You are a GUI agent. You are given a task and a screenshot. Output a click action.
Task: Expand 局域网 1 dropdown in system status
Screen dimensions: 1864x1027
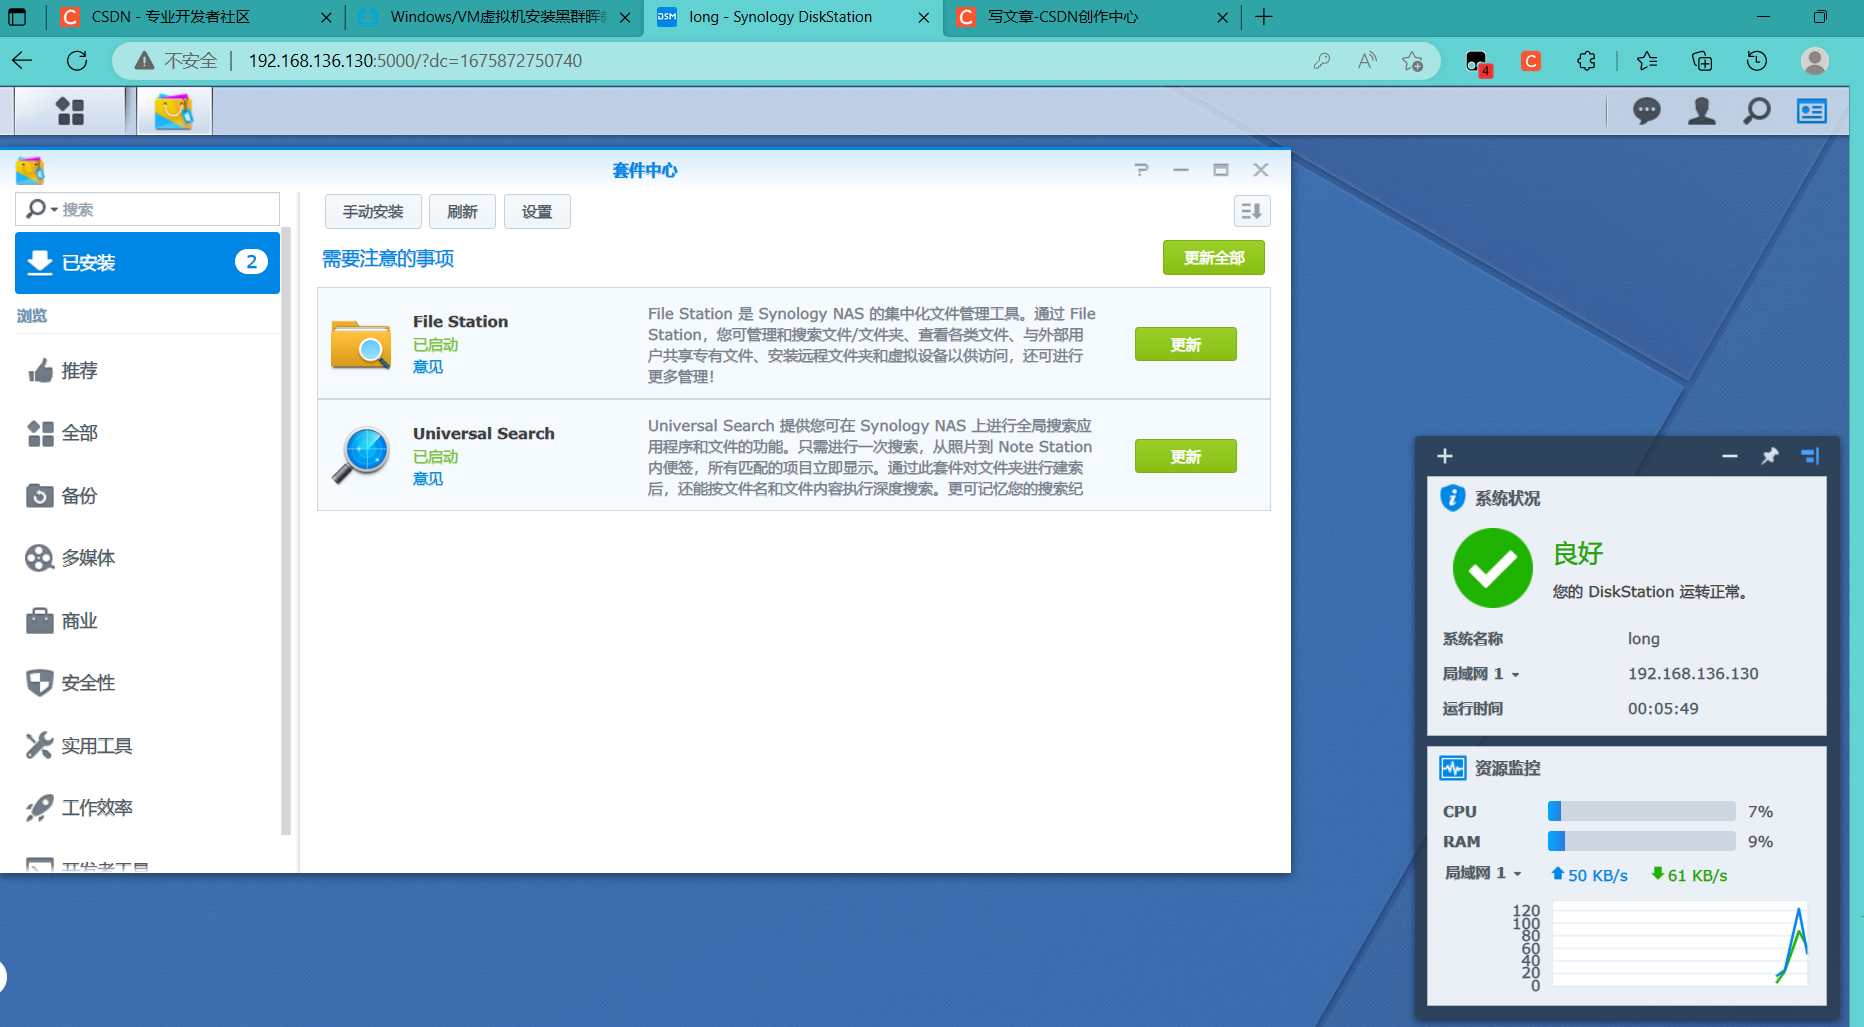1516,675
